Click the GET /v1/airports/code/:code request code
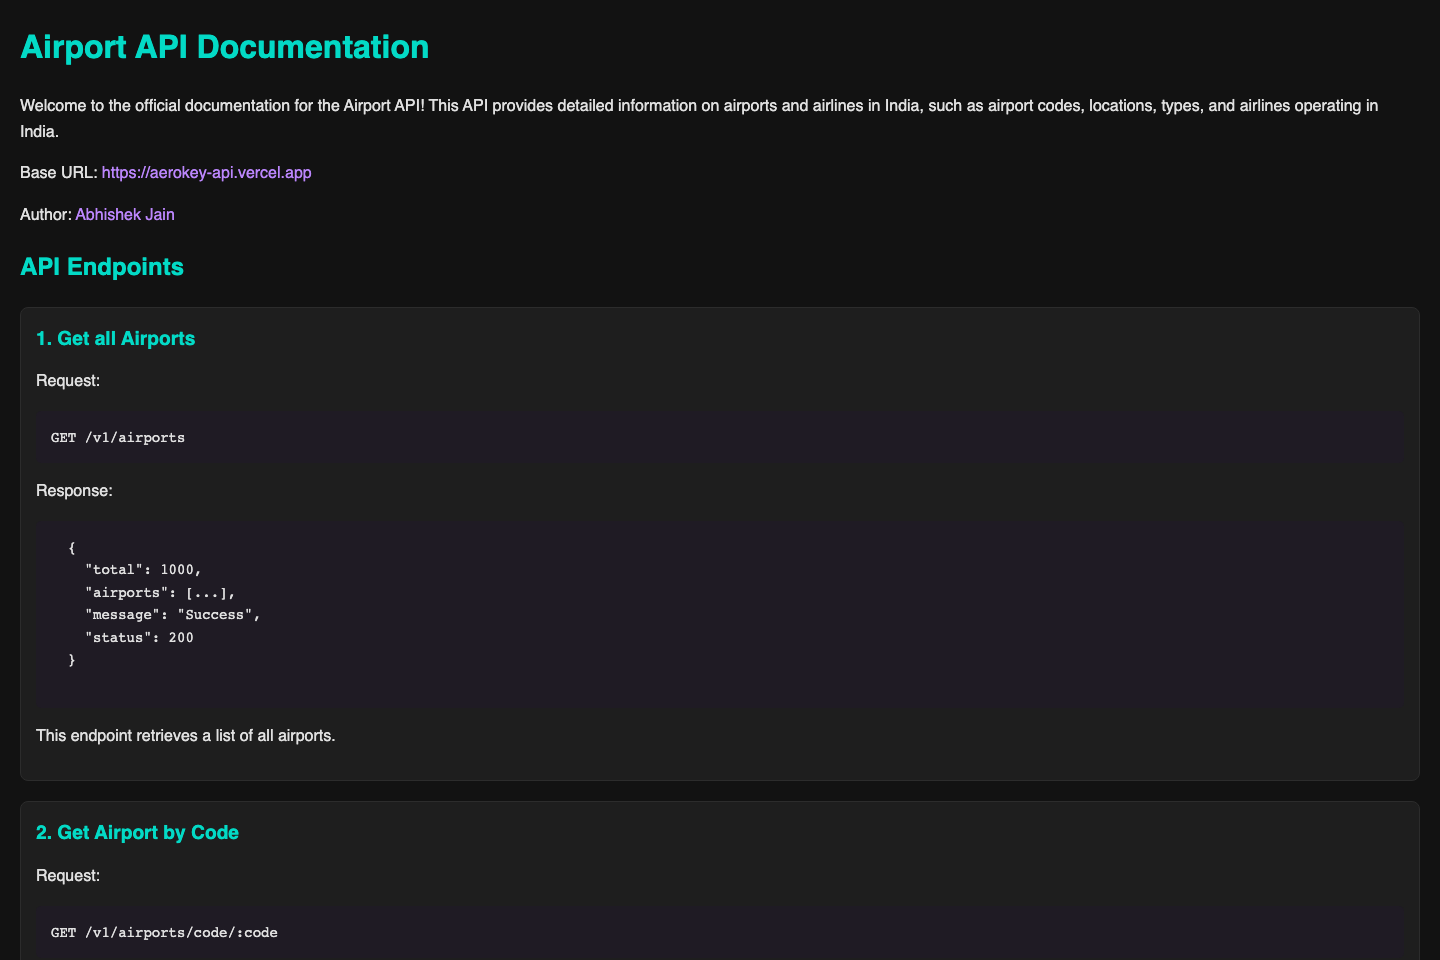The height and width of the screenshot is (960, 1440). [164, 933]
